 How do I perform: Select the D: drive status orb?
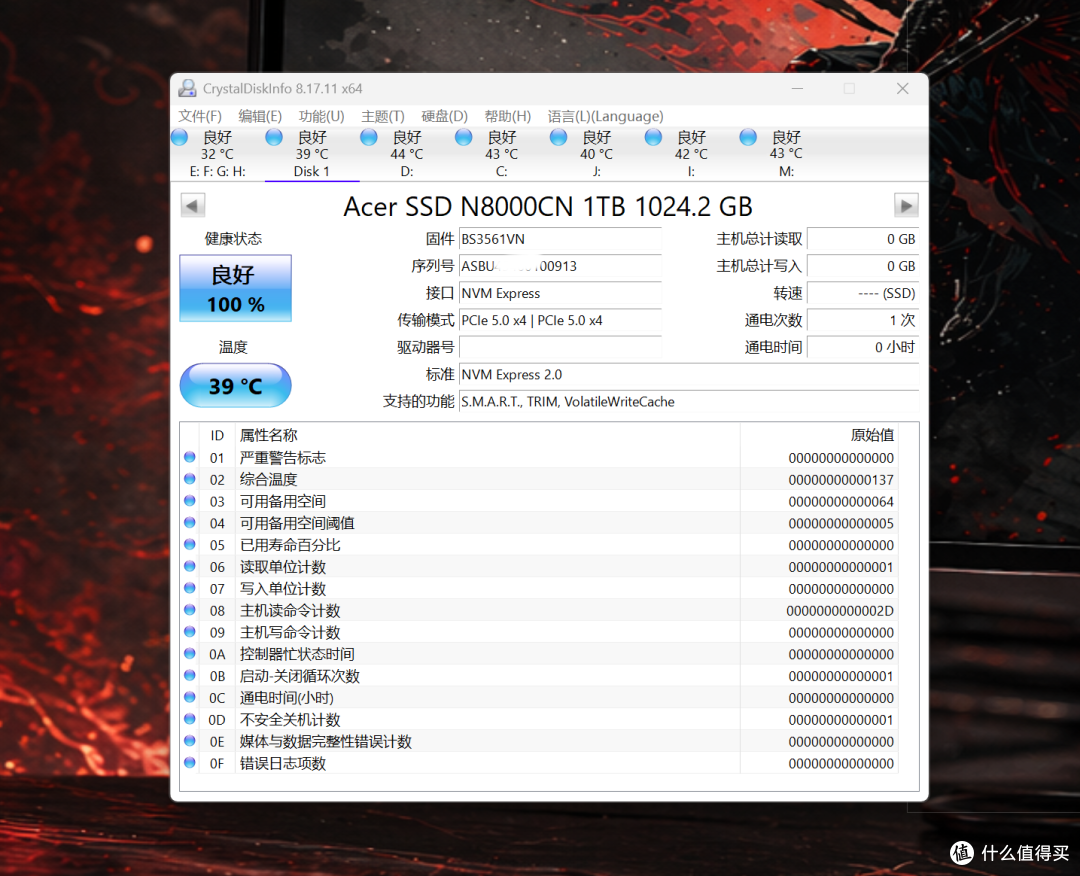click(369, 137)
